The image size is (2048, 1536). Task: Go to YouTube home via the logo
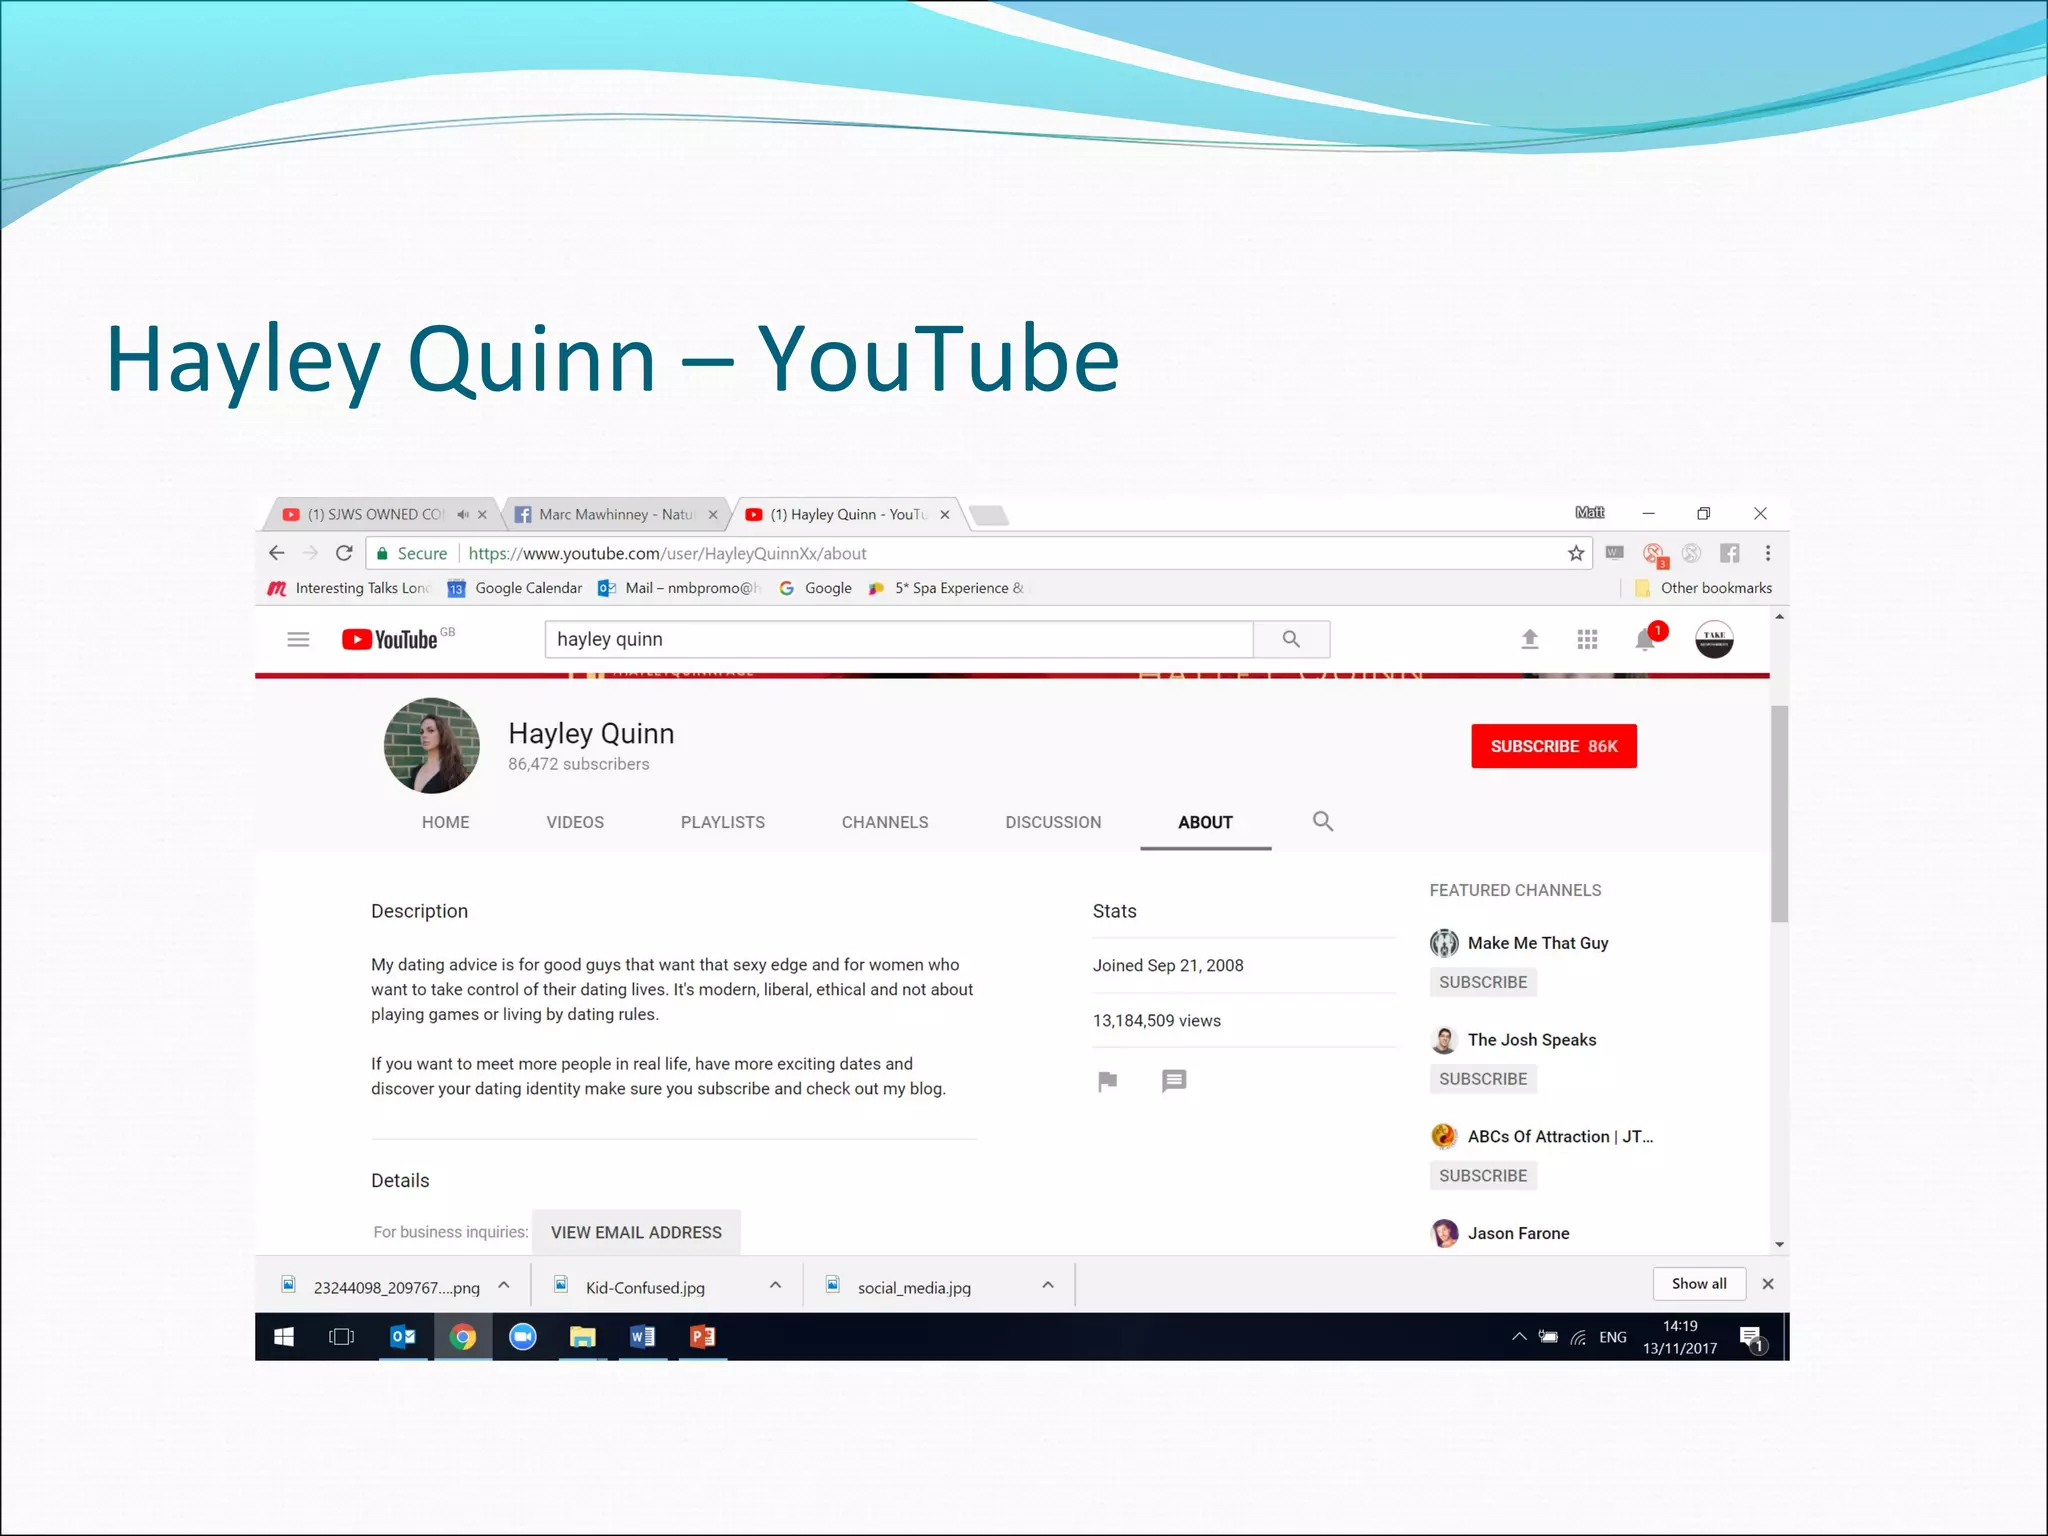pyautogui.click(x=390, y=639)
